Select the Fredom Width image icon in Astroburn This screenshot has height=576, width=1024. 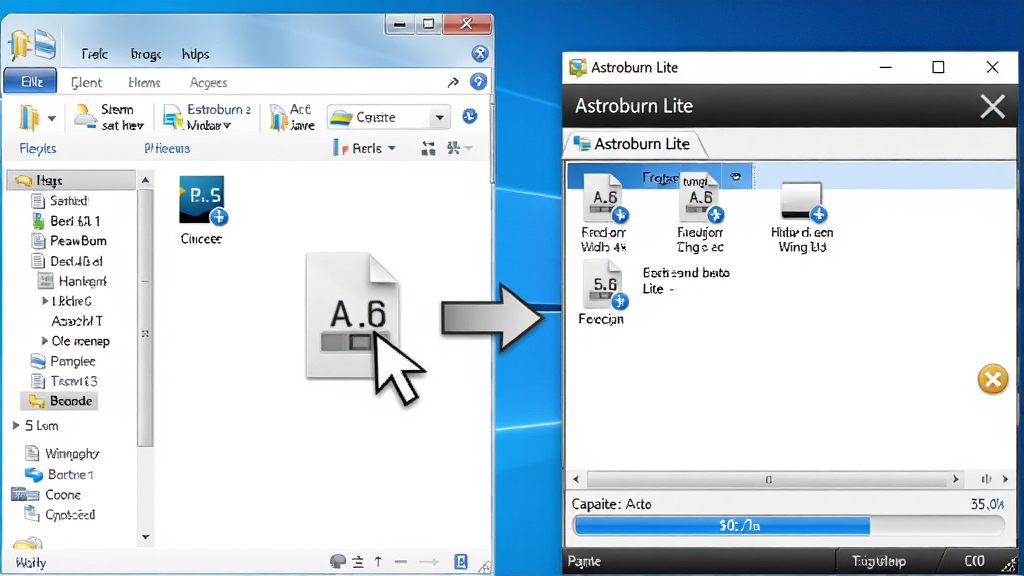point(605,197)
